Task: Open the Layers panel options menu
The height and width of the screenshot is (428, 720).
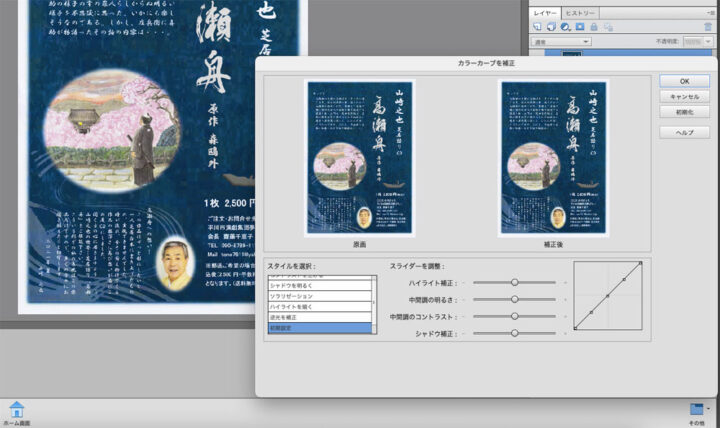Action: pyautogui.click(x=708, y=11)
